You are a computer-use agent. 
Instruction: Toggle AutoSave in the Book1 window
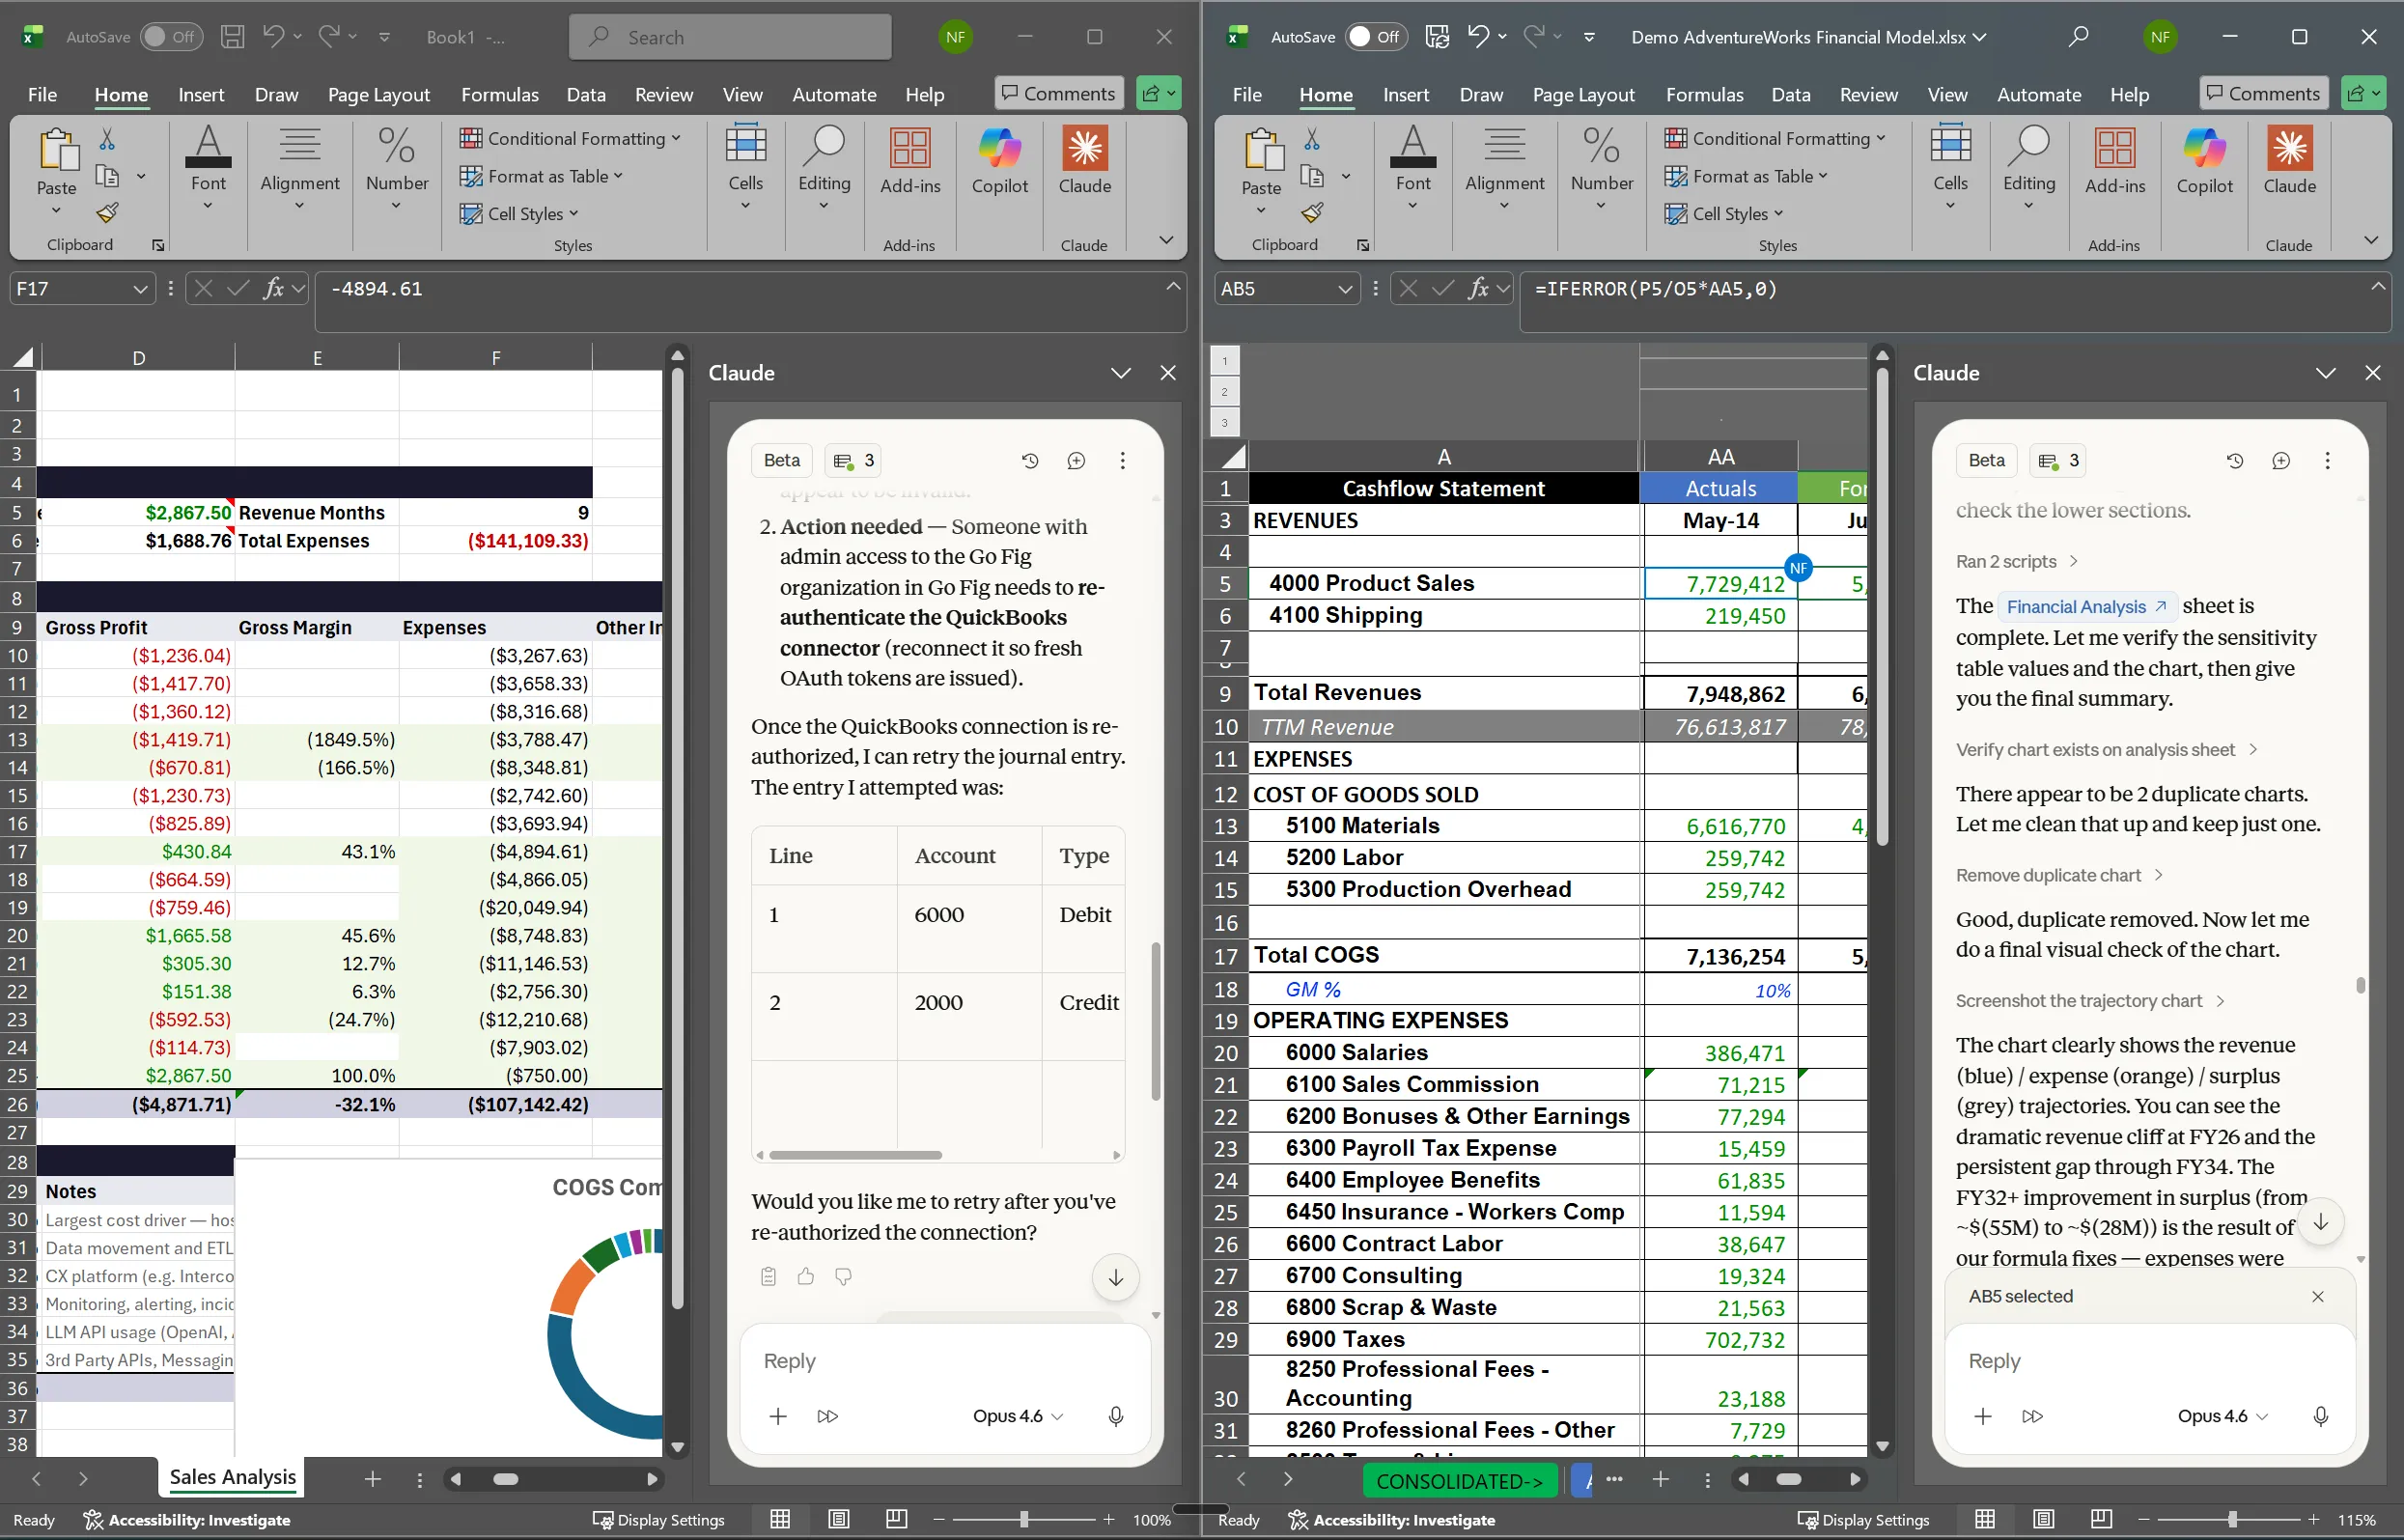click(170, 37)
